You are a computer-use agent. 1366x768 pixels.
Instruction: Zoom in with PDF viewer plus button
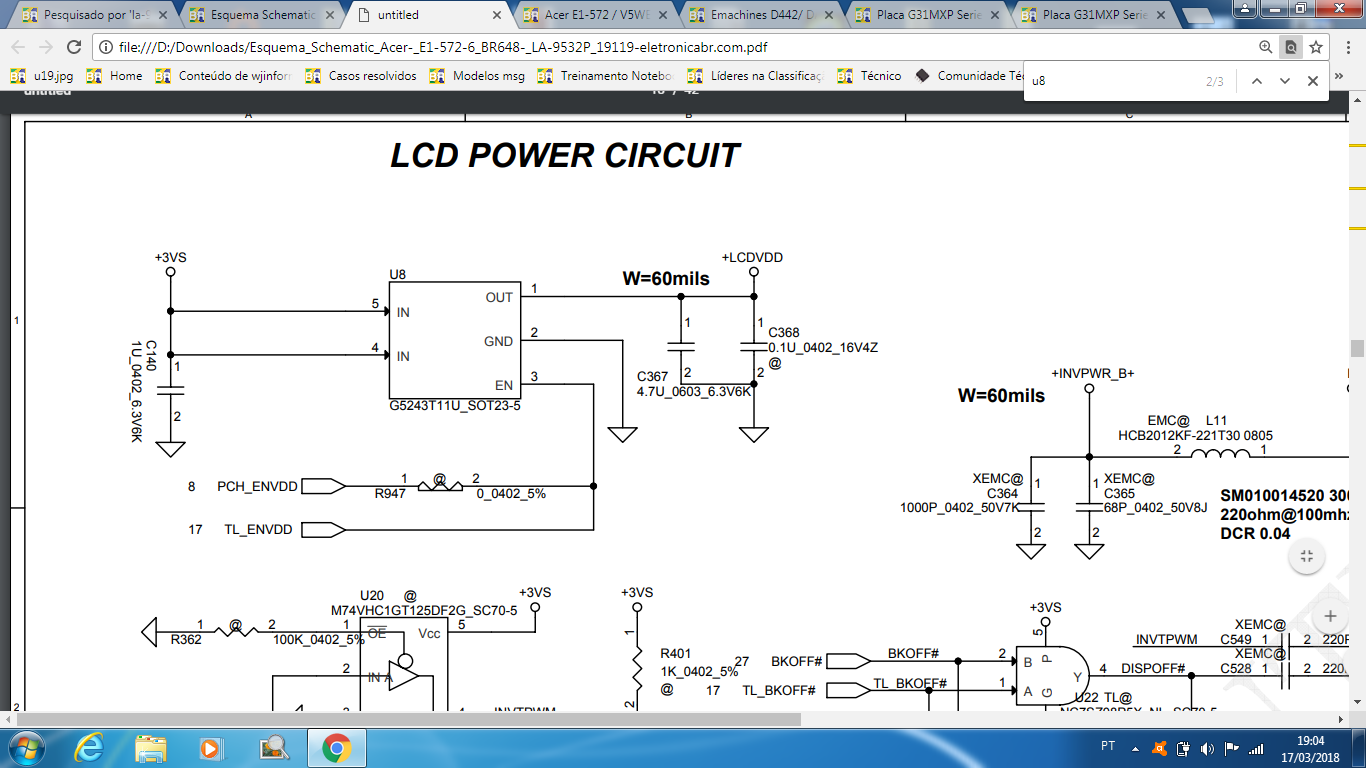point(1330,616)
